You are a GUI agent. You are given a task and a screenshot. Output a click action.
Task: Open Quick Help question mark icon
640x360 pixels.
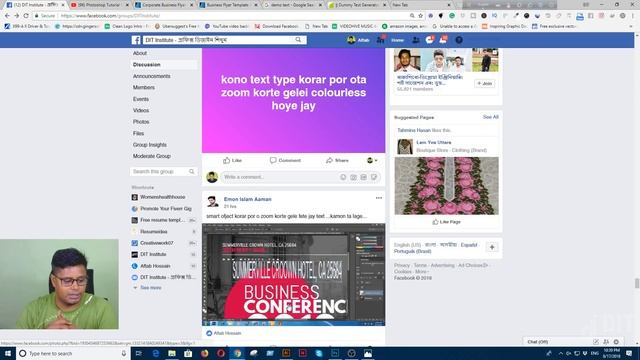[459, 40]
